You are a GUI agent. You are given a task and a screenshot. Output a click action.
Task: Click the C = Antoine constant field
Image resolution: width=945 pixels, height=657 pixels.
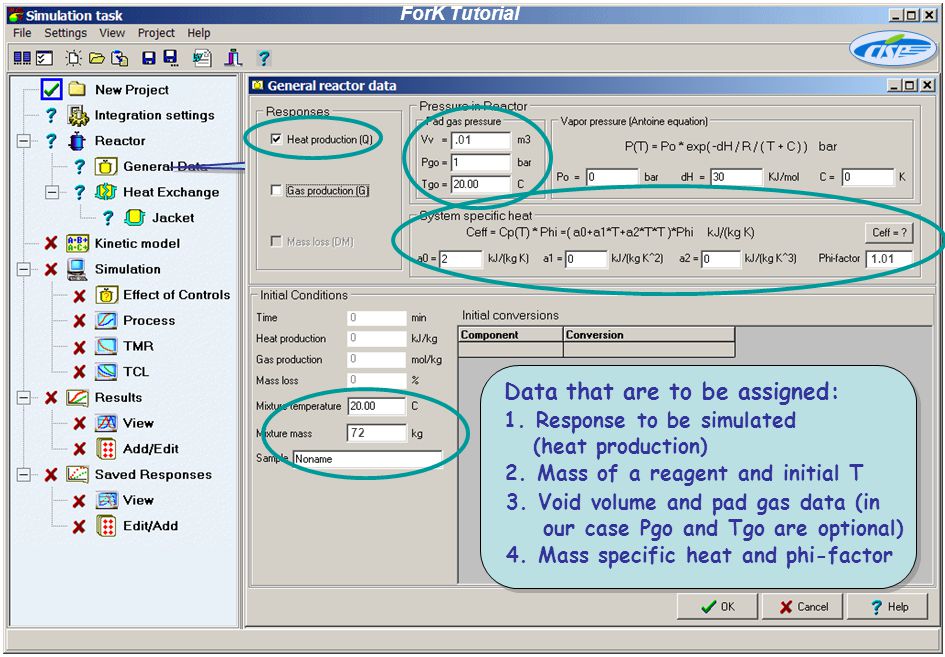click(868, 177)
